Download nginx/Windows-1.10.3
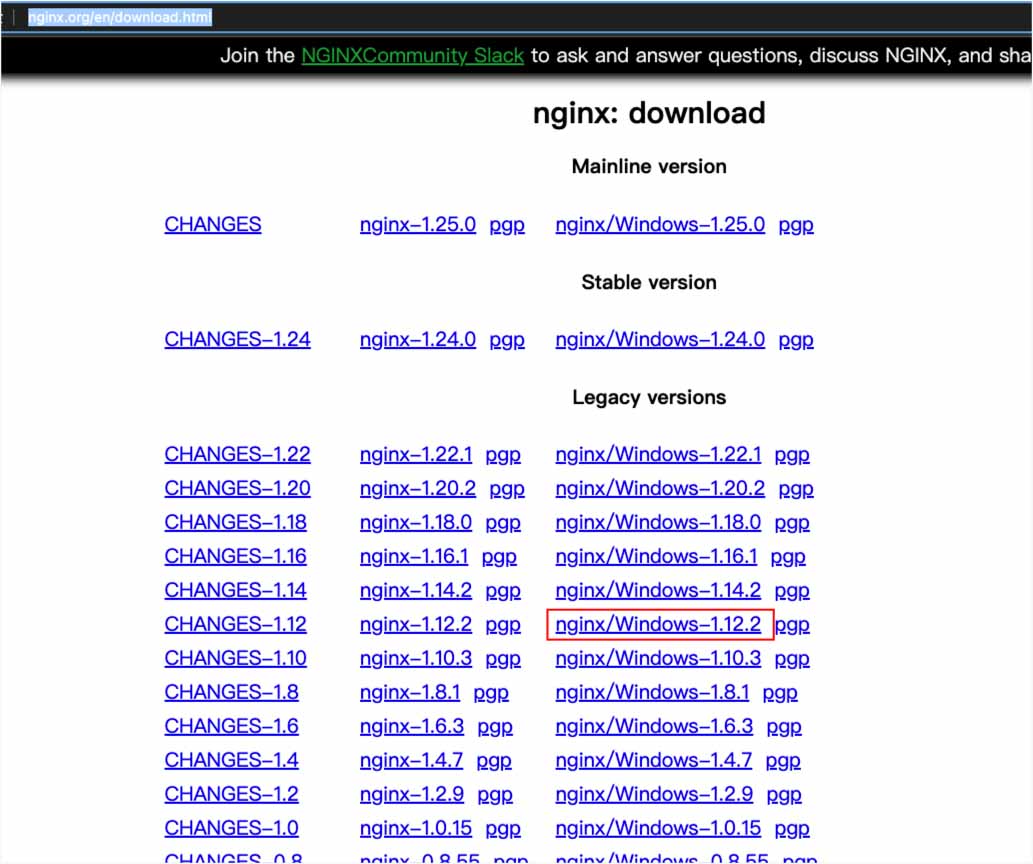The image size is (1033, 864). (x=658, y=658)
